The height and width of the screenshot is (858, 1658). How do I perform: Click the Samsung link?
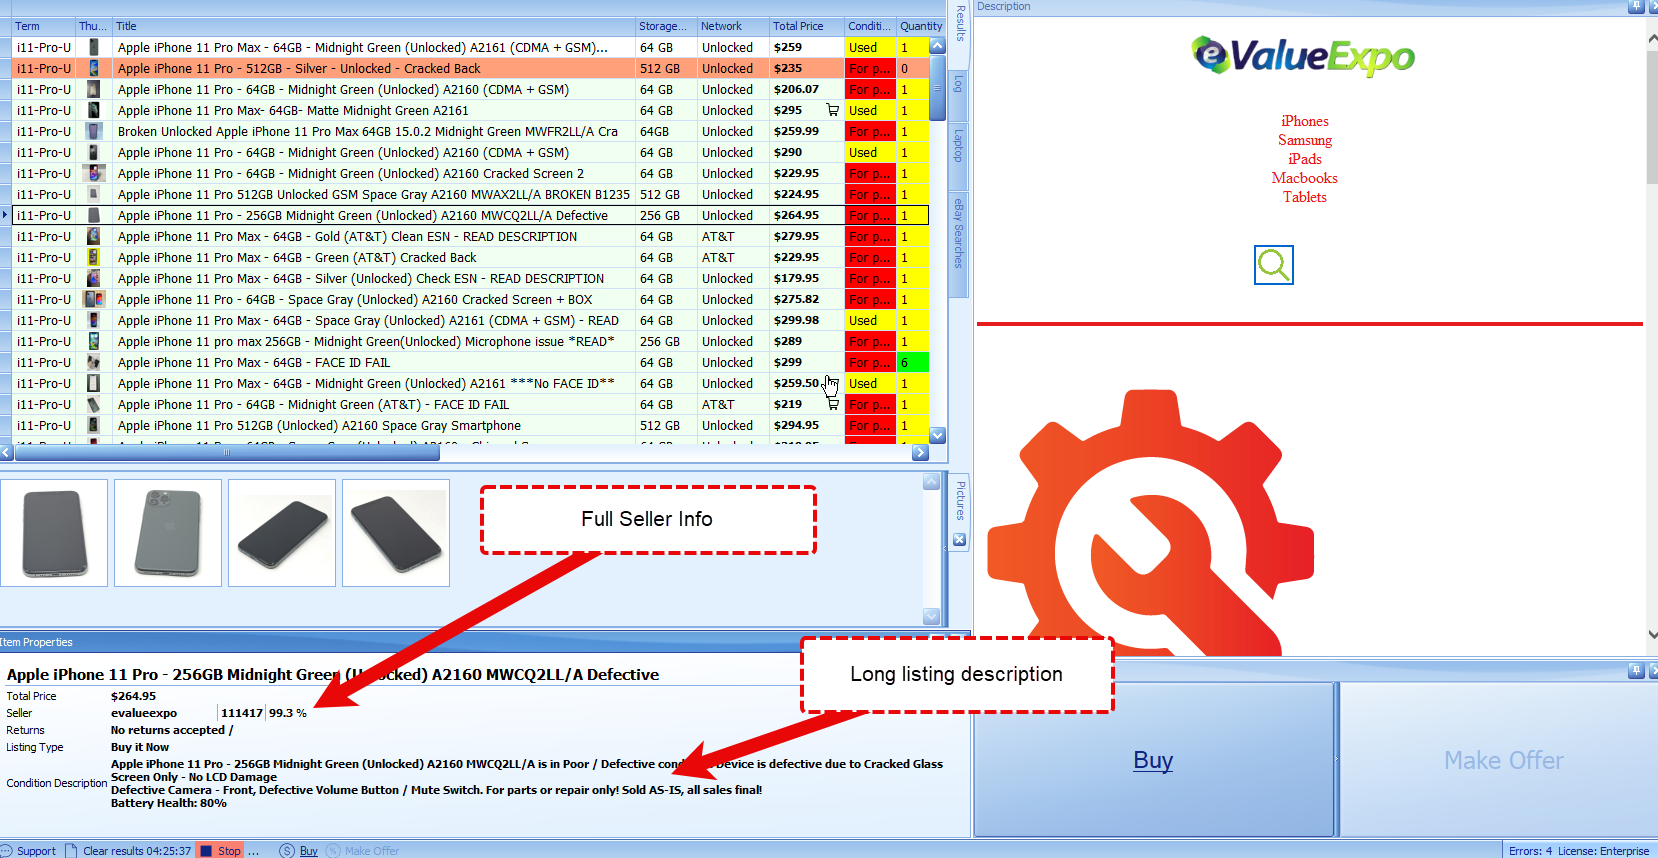point(1305,140)
